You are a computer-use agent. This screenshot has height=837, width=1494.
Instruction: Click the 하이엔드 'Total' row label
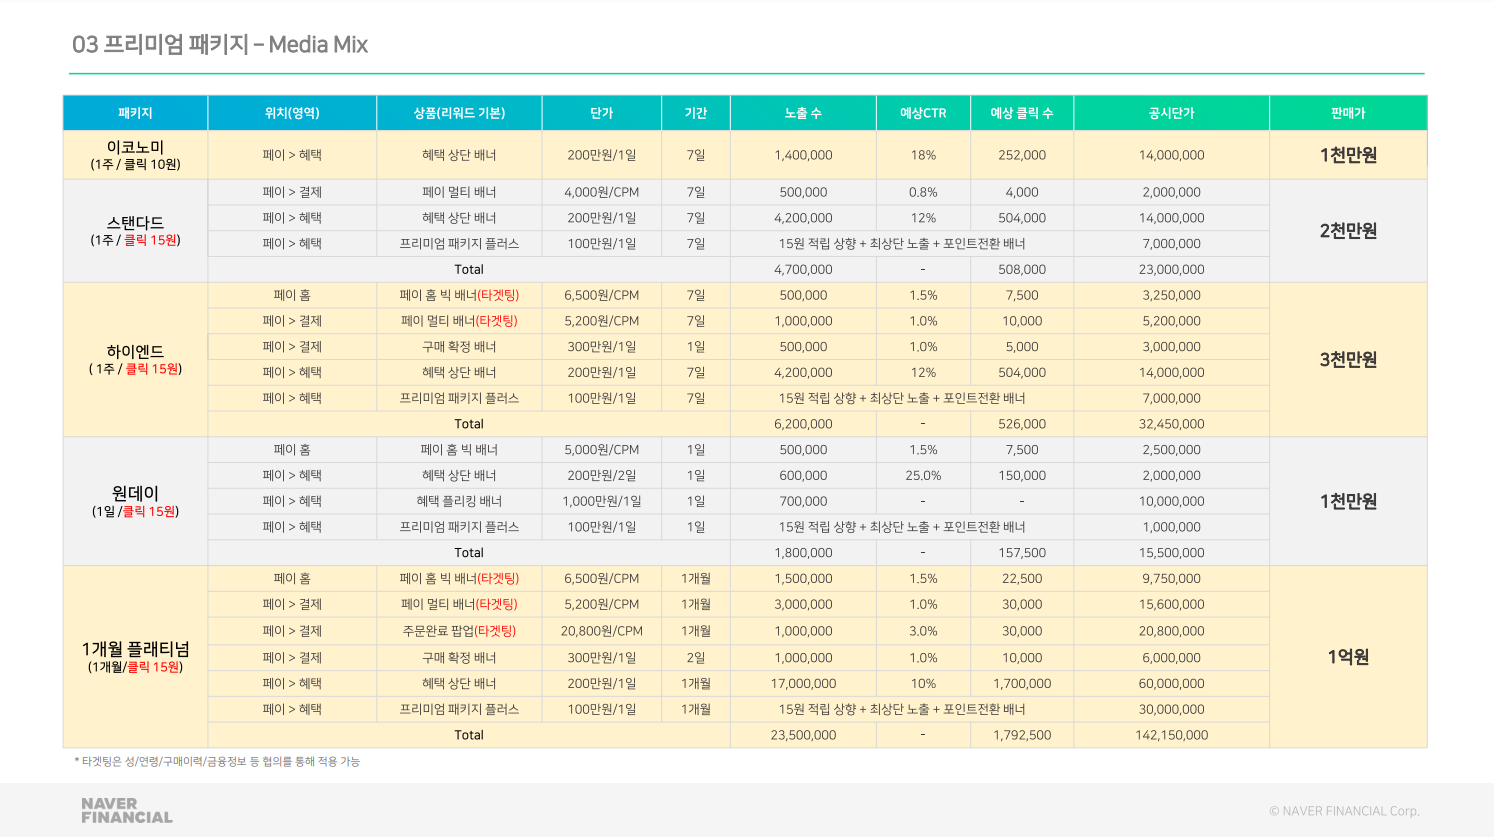coord(469,424)
